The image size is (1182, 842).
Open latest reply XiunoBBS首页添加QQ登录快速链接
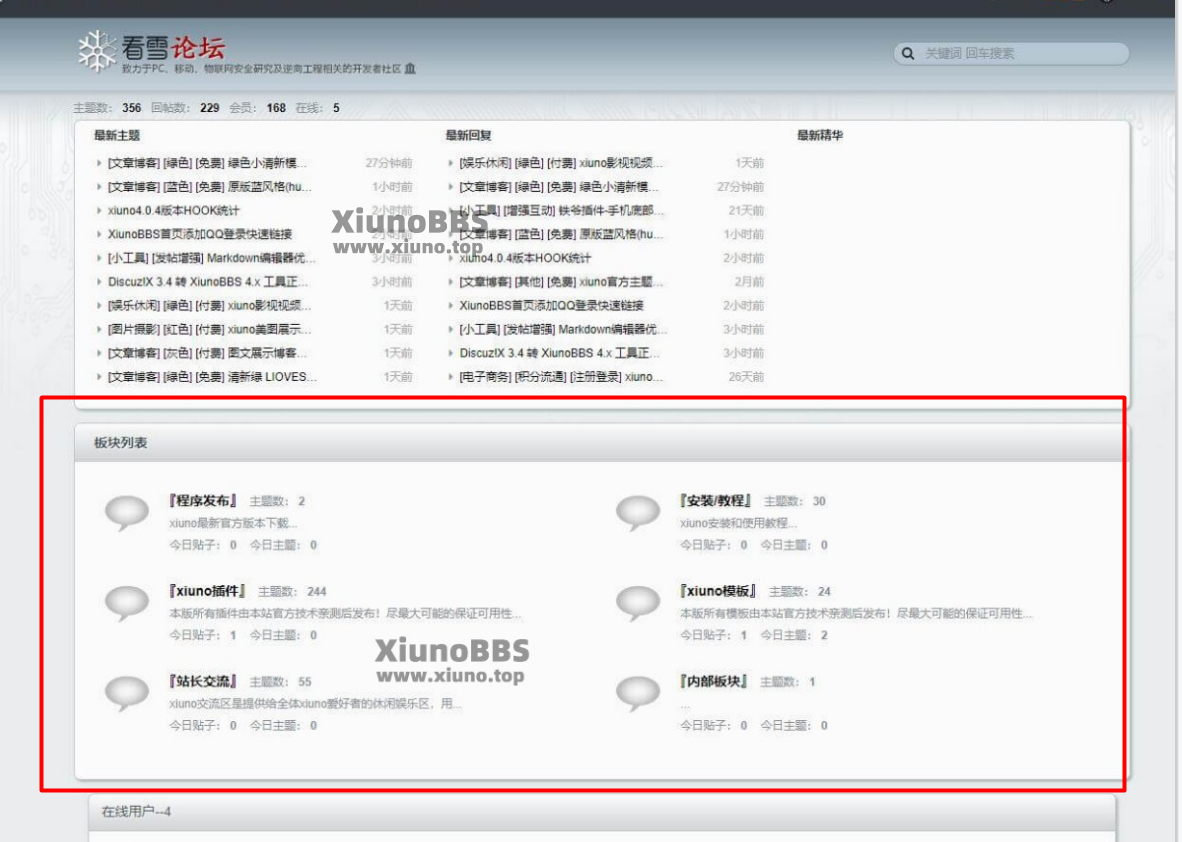pyautogui.click(x=551, y=305)
